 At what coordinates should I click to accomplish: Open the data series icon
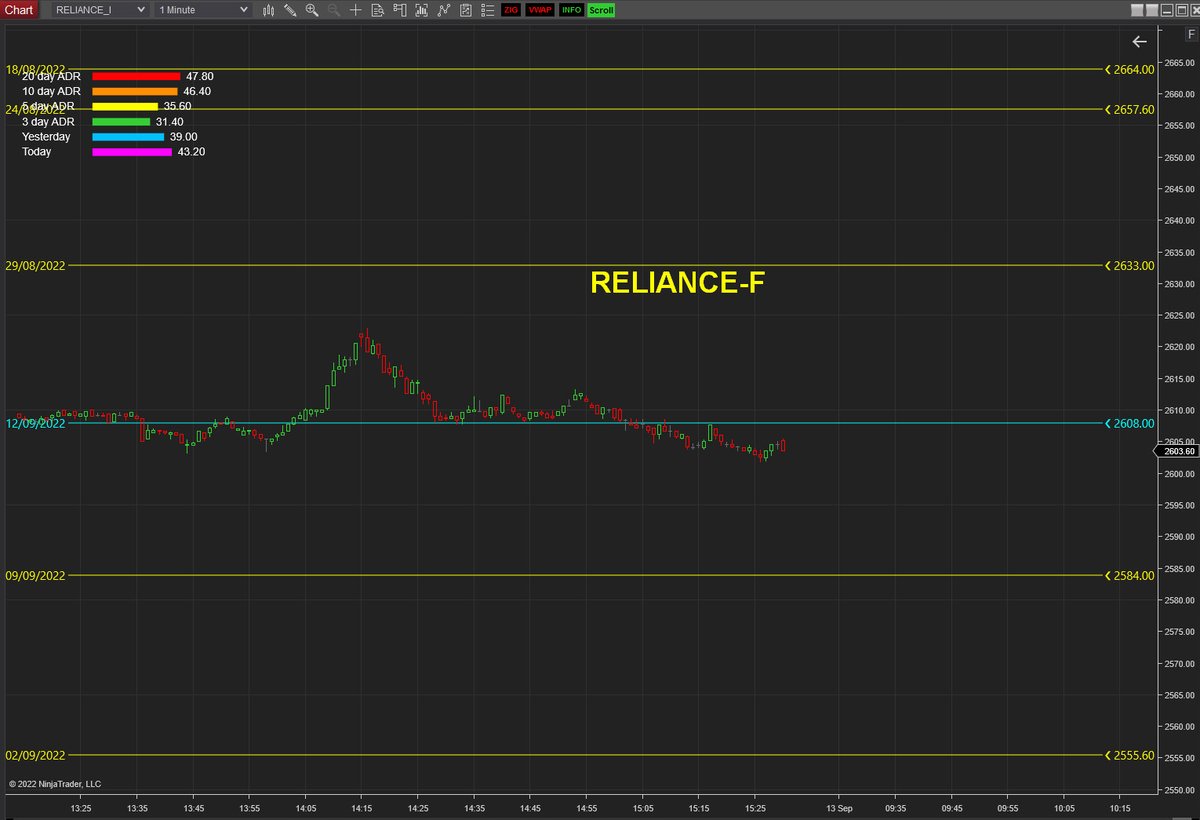(x=421, y=10)
